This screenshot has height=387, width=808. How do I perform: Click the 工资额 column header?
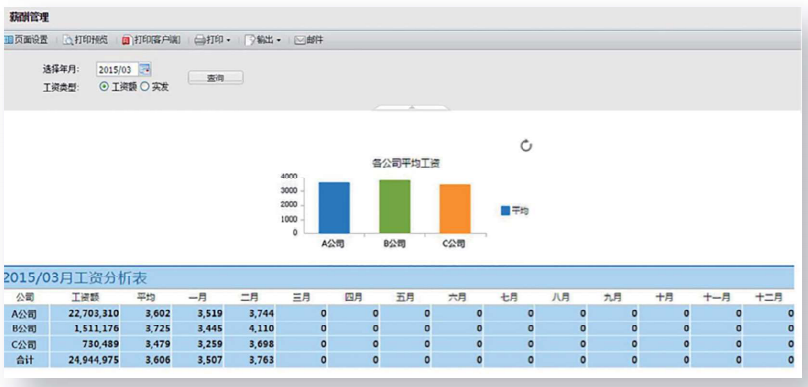click(85, 297)
